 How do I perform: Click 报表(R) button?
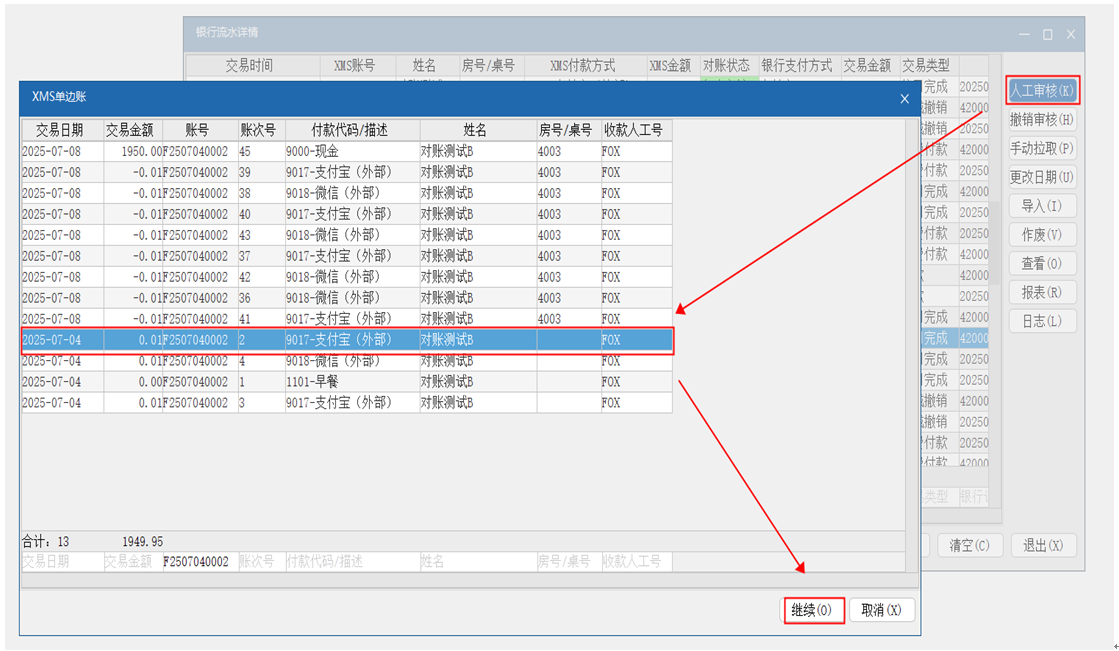tap(1042, 292)
